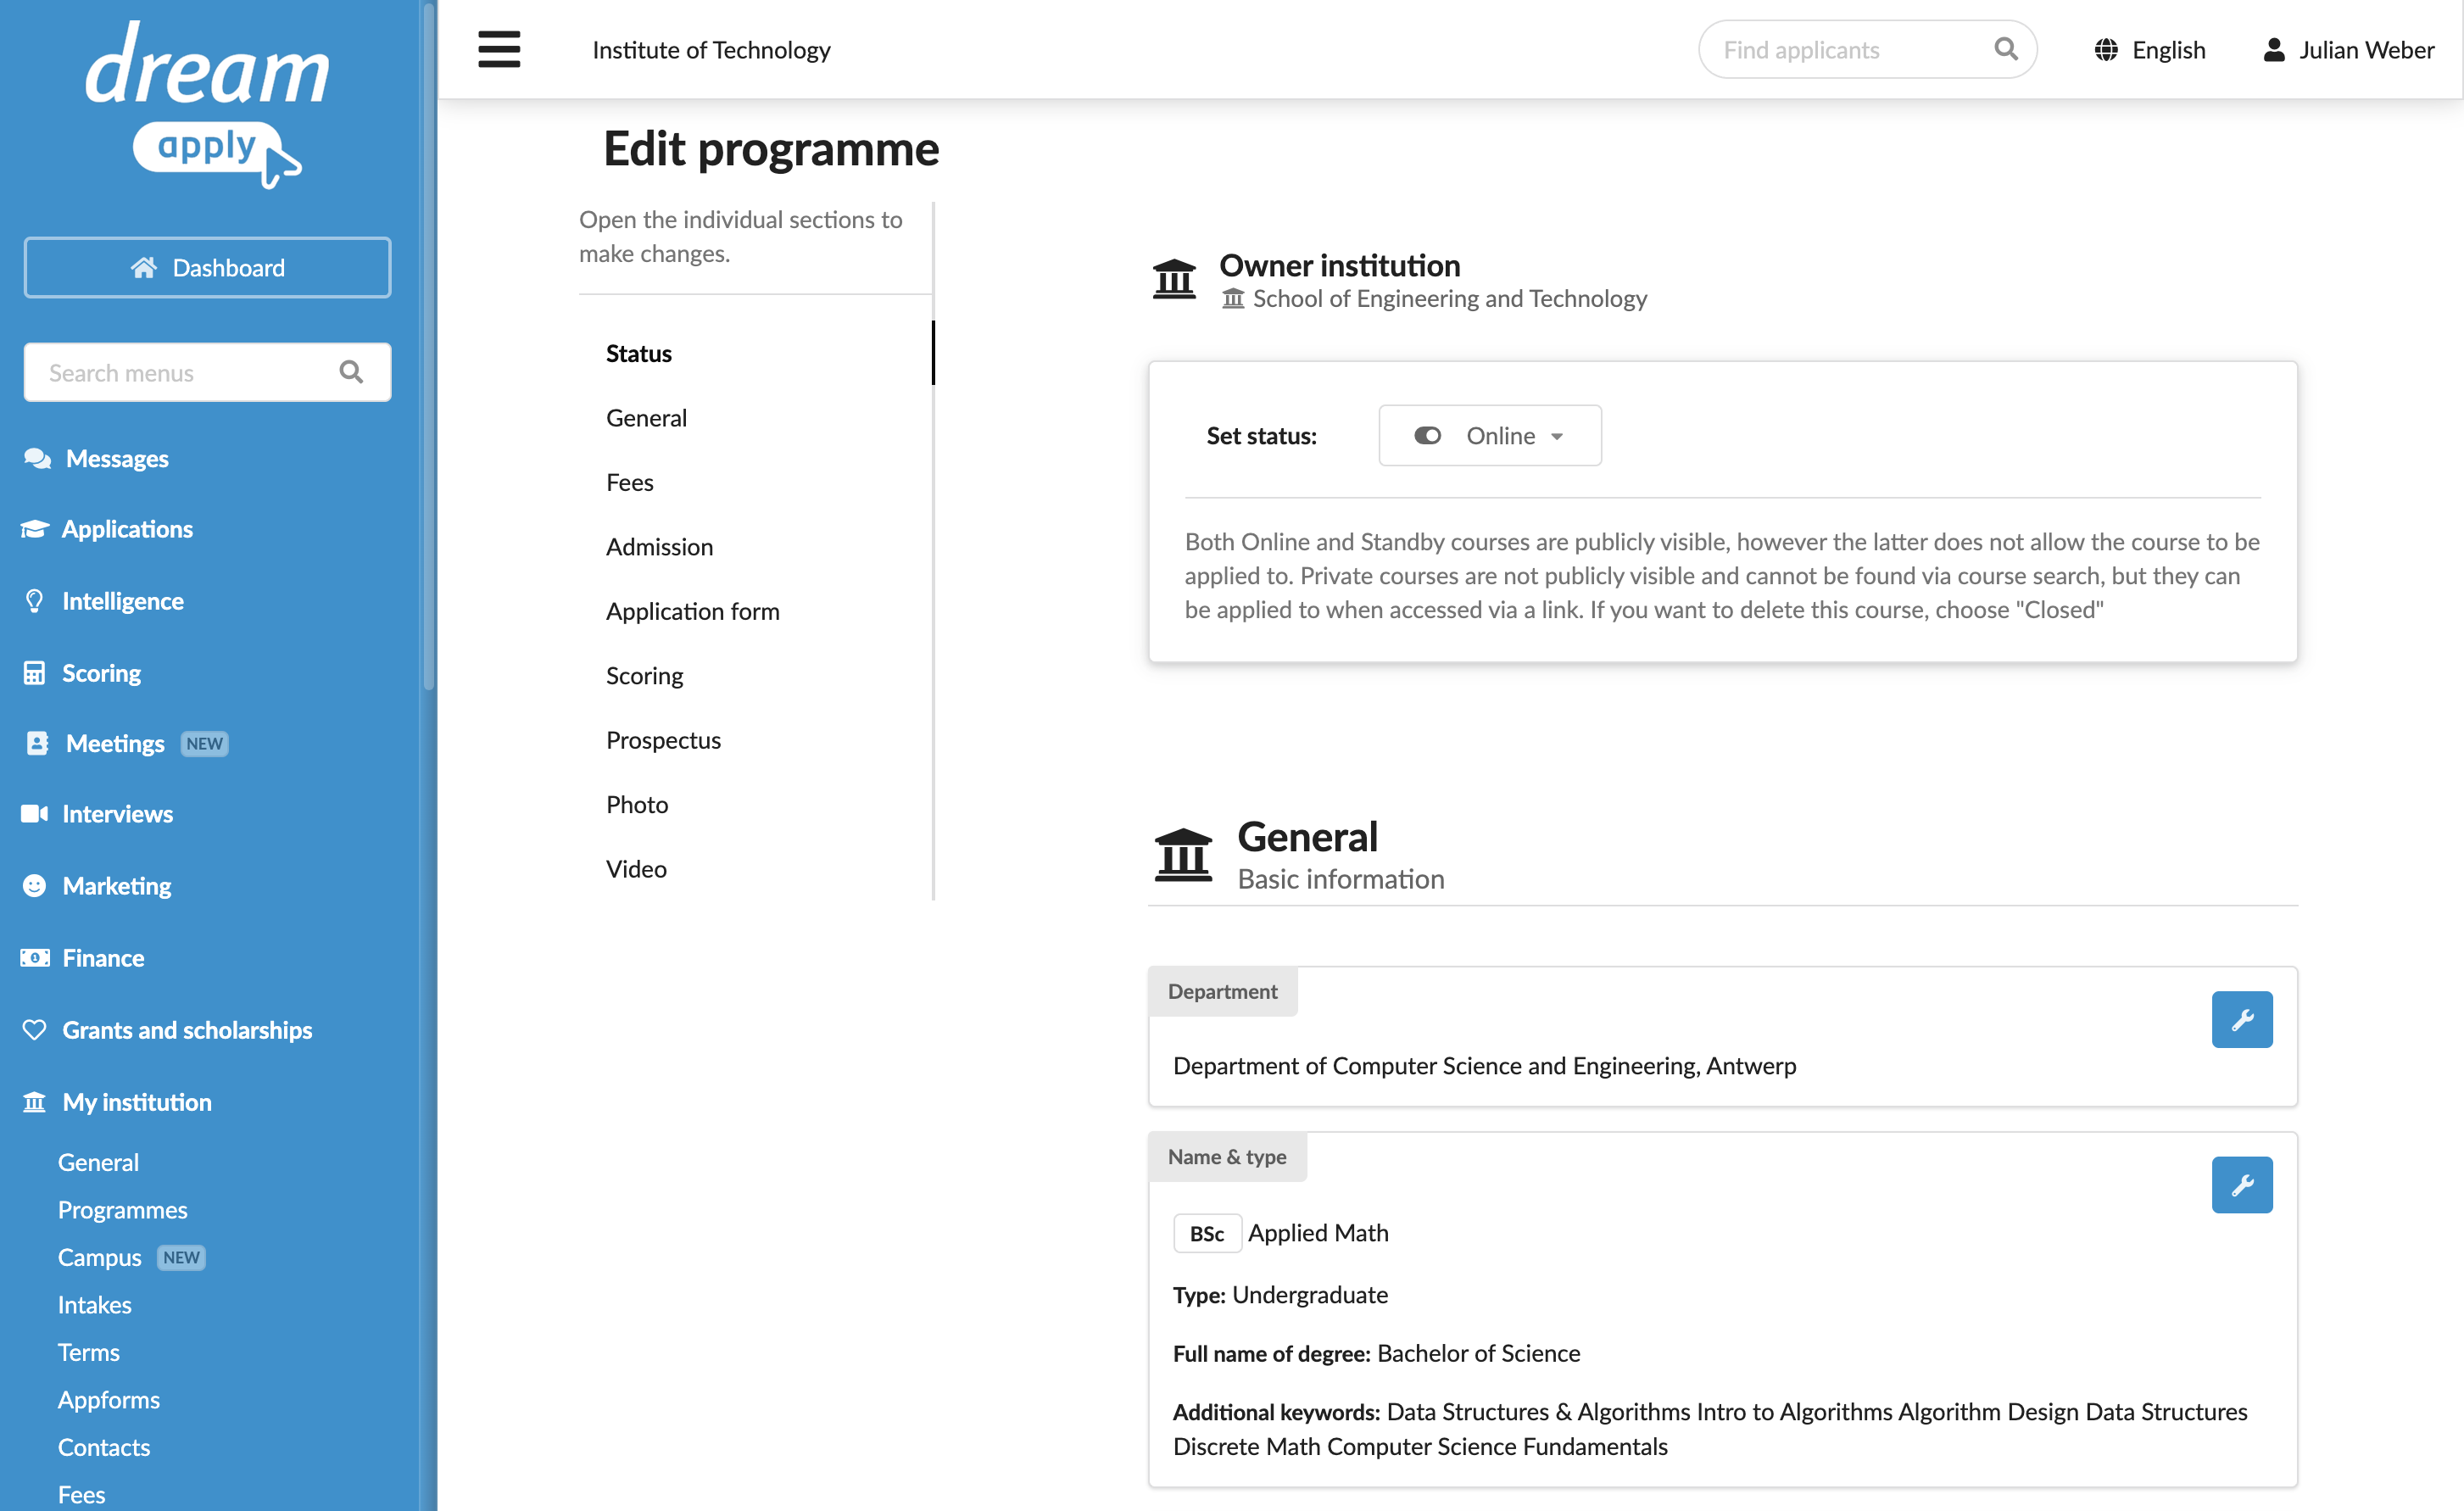Image resolution: width=2464 pixels, height=1511 pixels.
Task: Jump to the Video section
Action: pyautogui.click(x=636, y=869)
